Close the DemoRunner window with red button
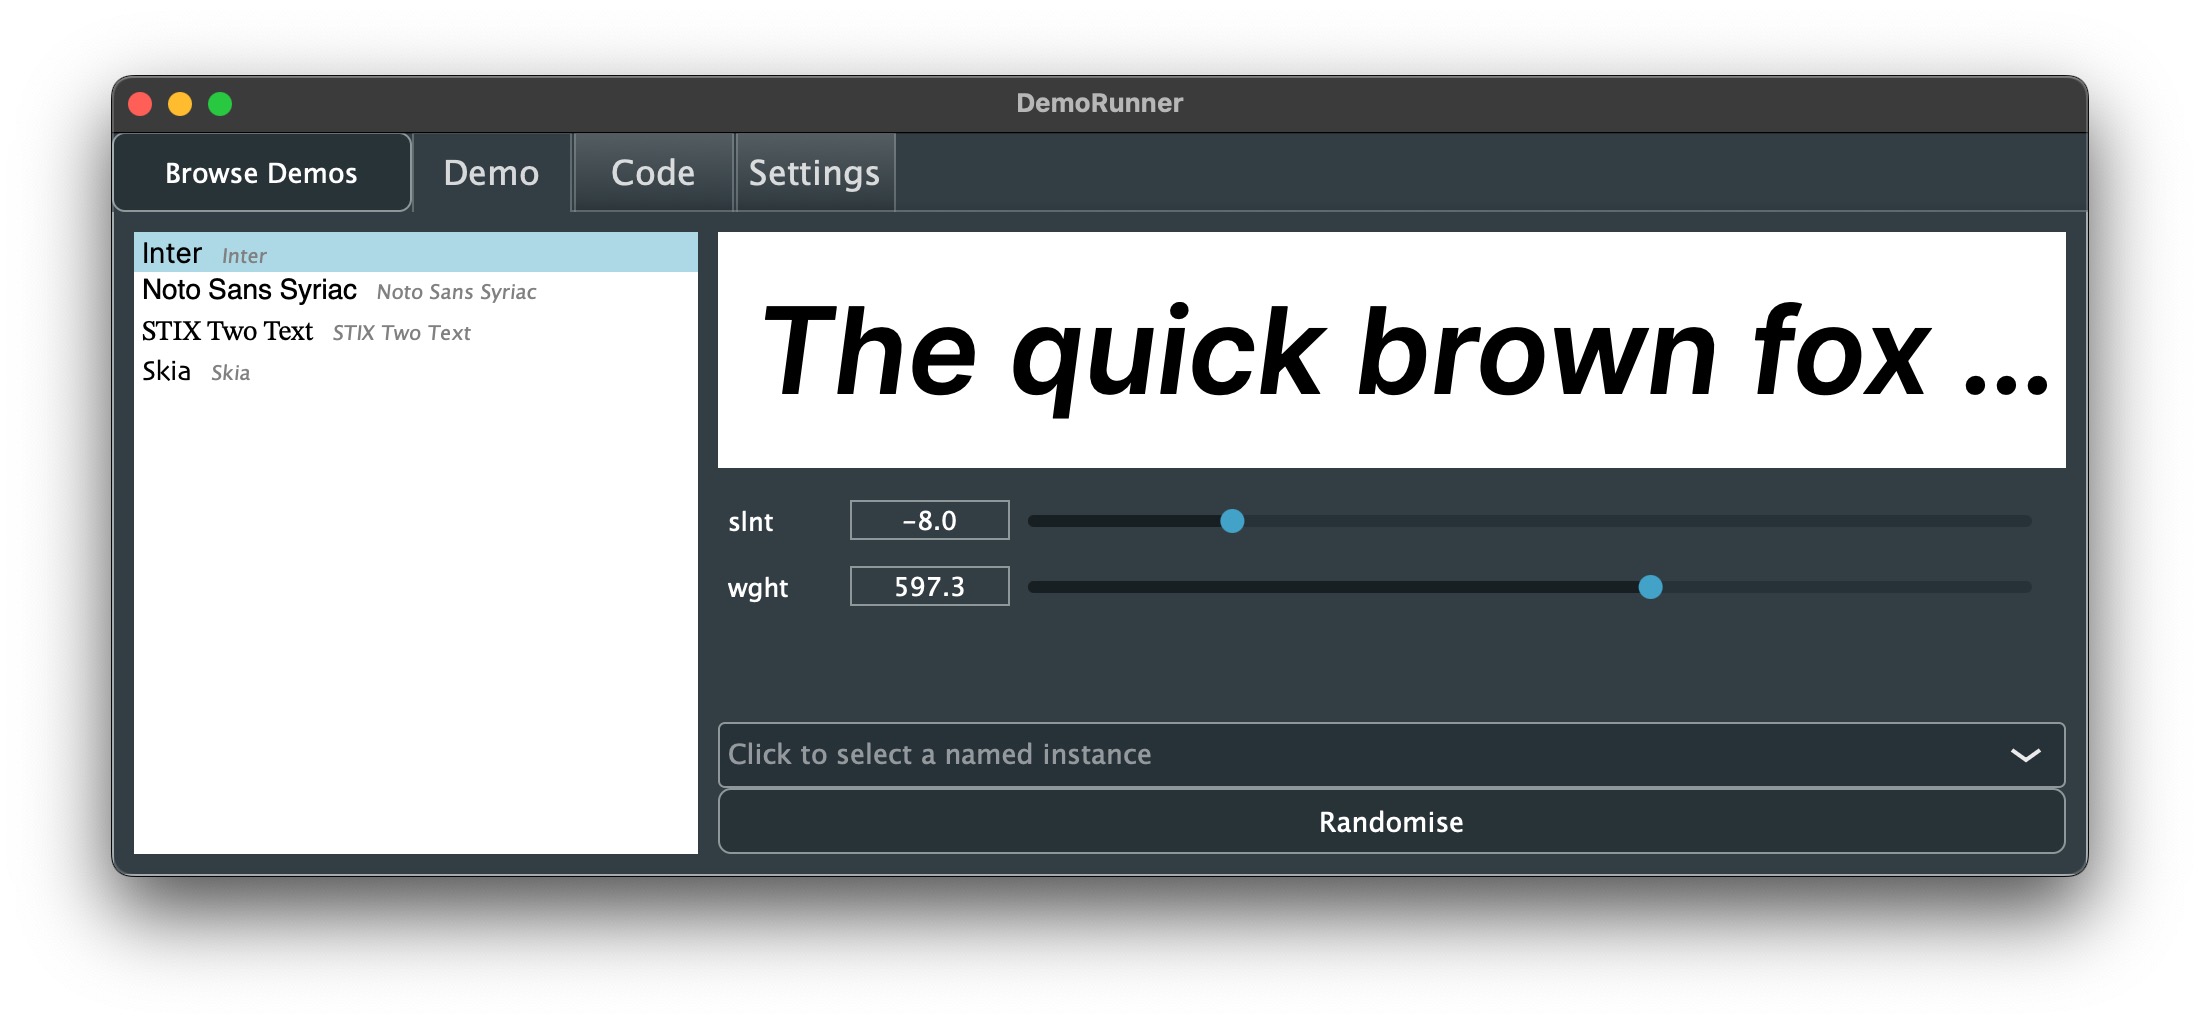Image resolution: width=2200 pixels, height=1024 pixels. click(x=141, y=104)
